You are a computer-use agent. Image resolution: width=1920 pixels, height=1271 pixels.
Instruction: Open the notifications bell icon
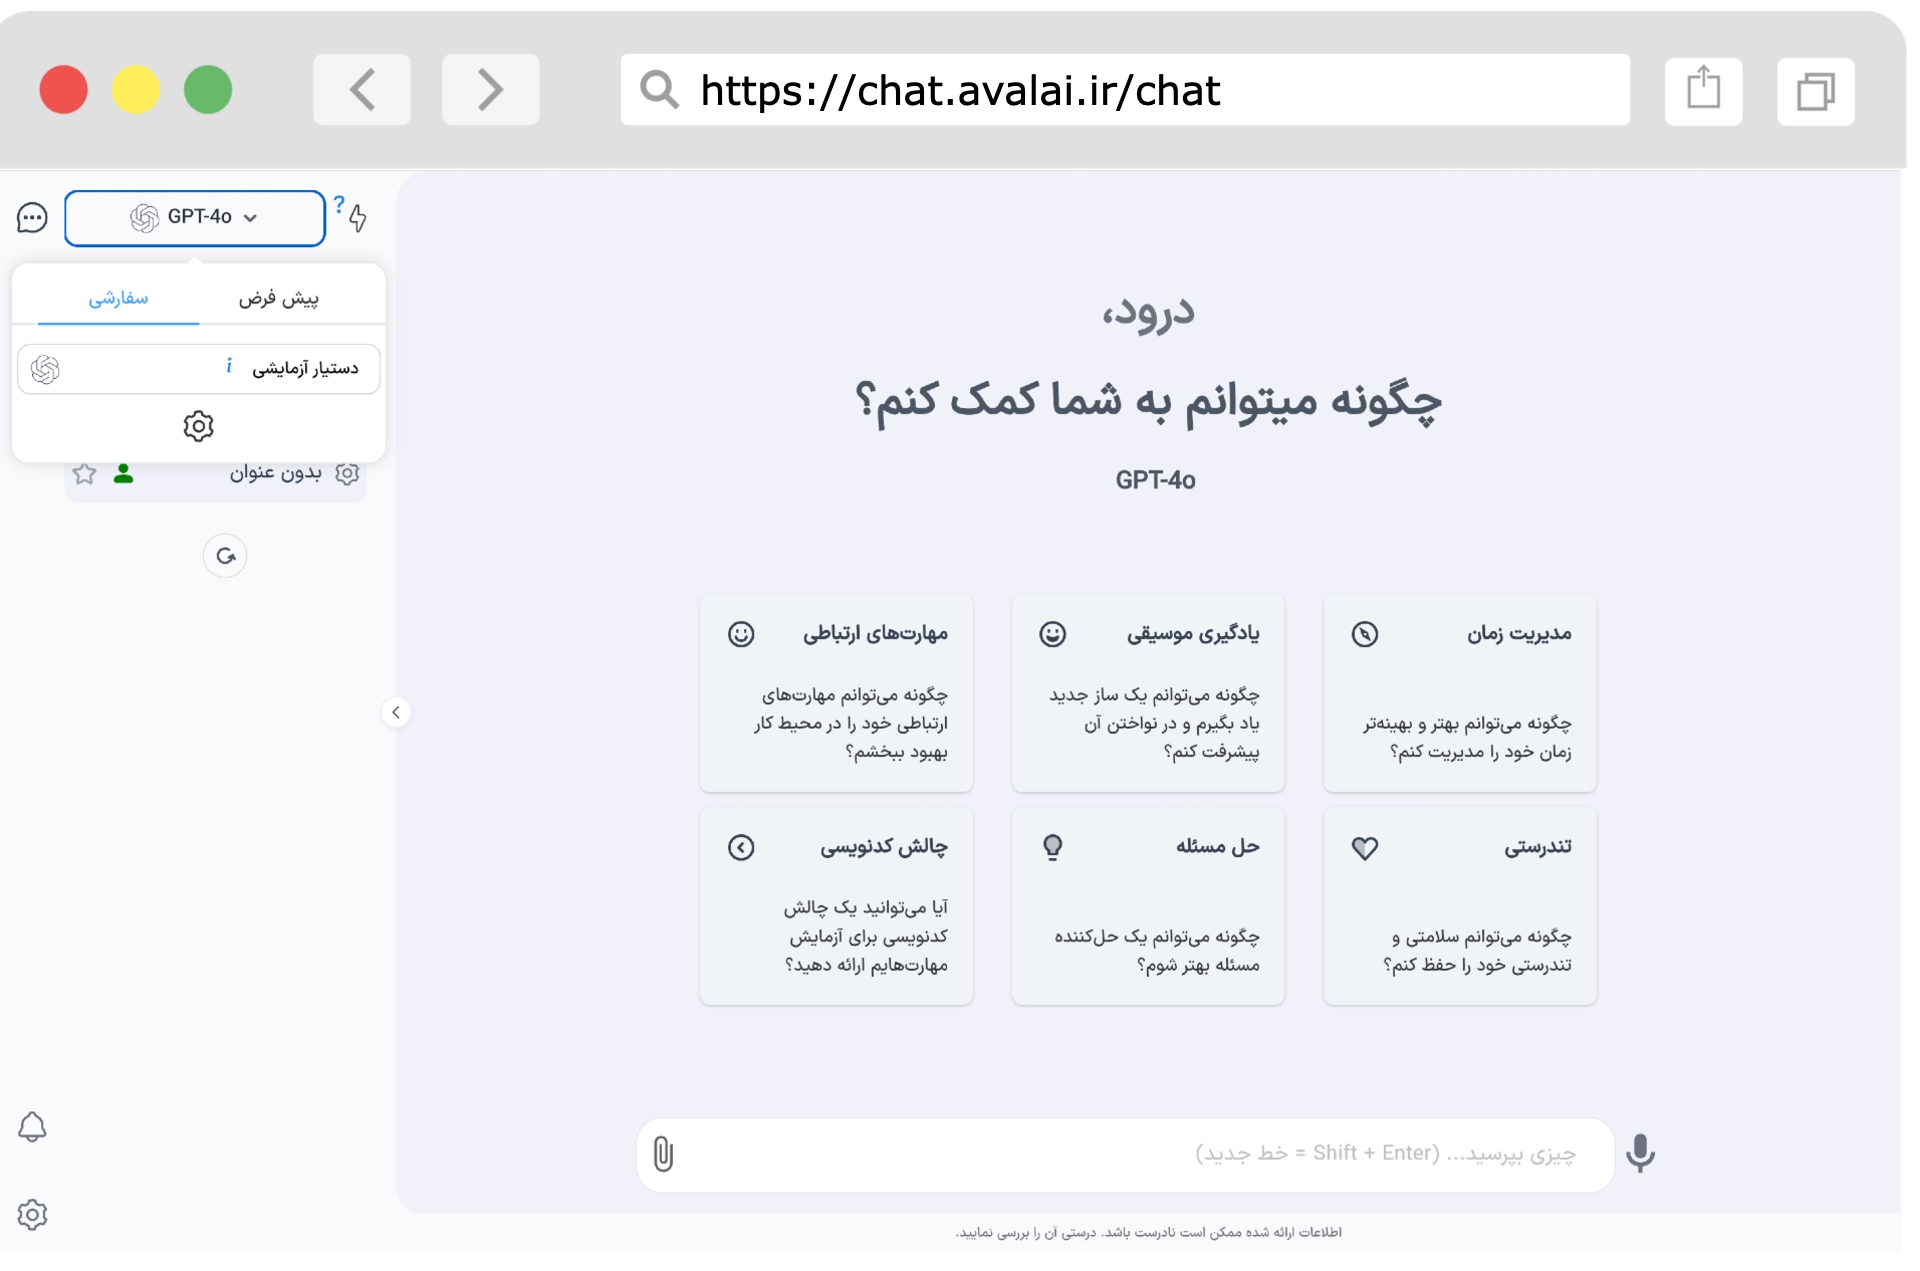(32, 1127)
